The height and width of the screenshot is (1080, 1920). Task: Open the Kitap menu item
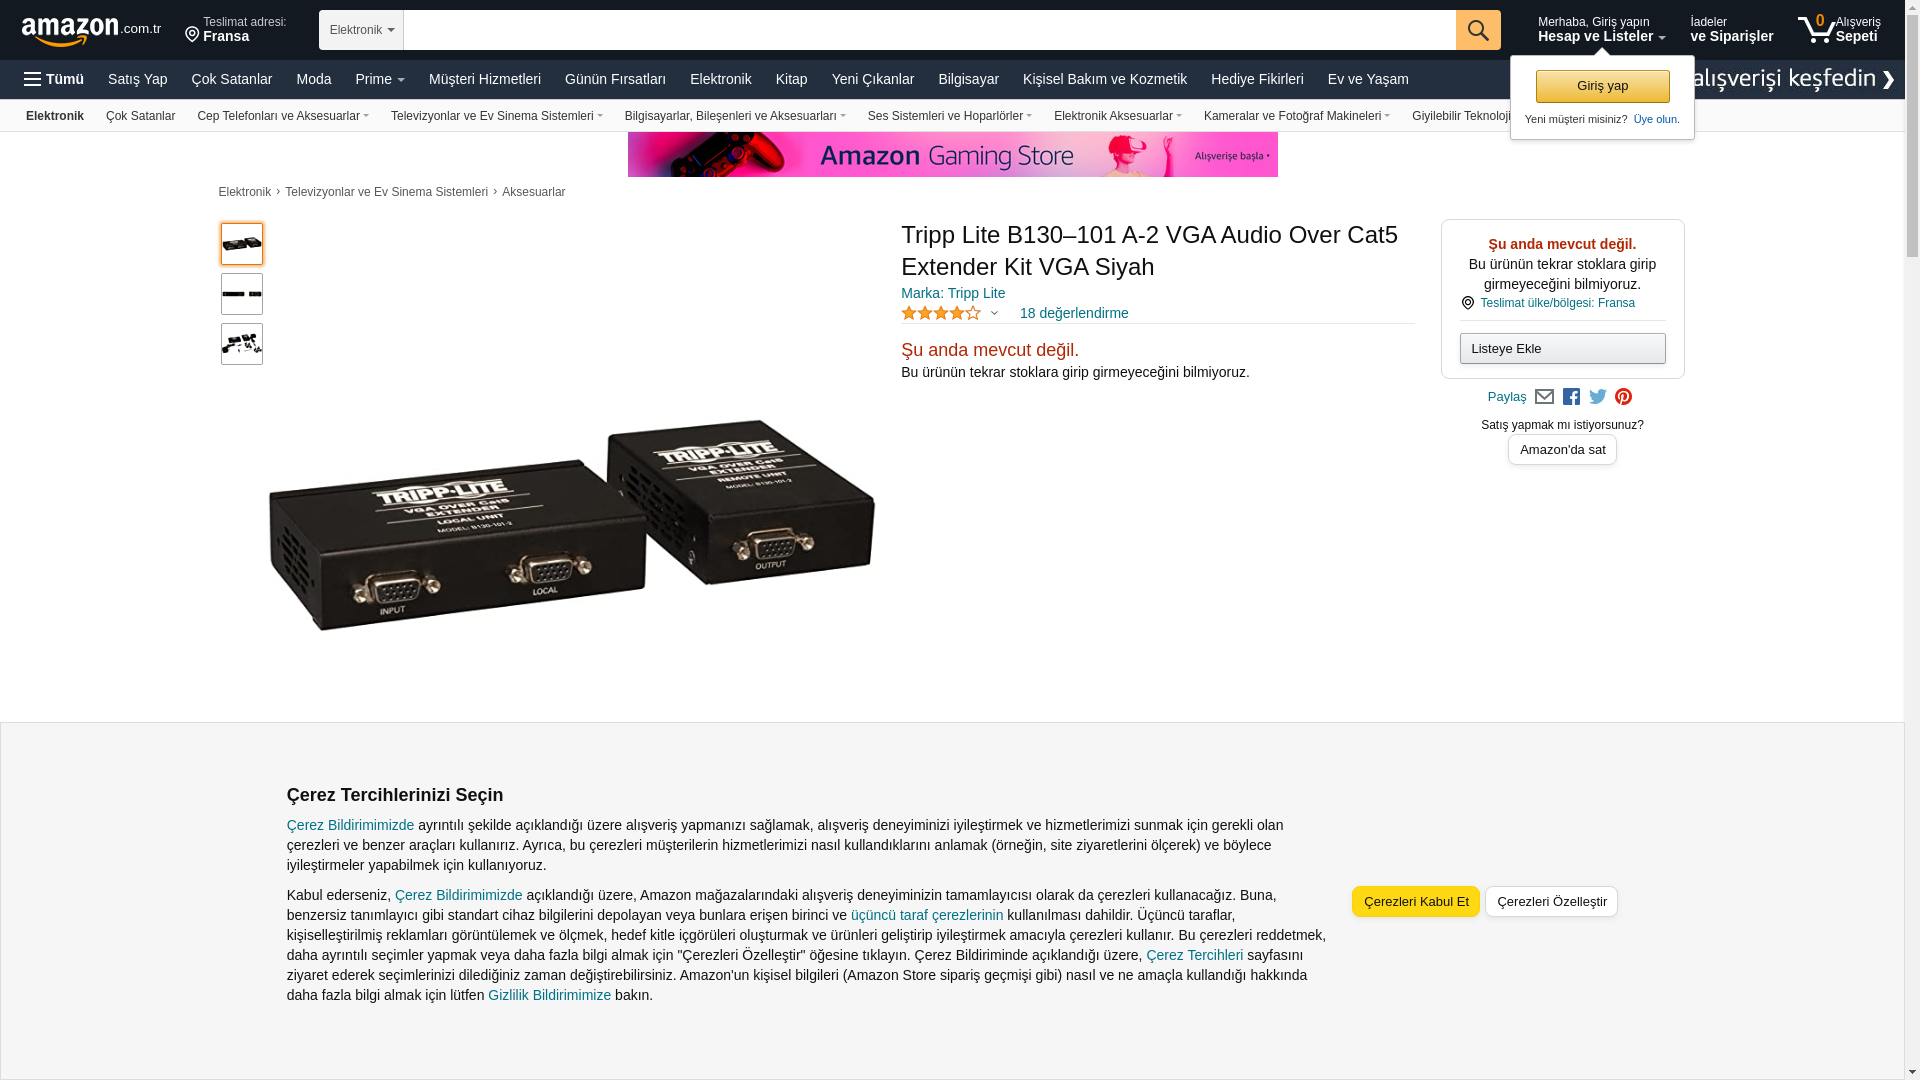[791, 79]
